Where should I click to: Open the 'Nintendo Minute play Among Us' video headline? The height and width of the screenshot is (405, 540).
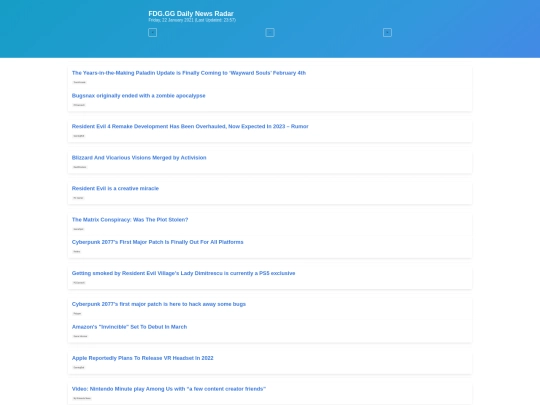[169, 389]
